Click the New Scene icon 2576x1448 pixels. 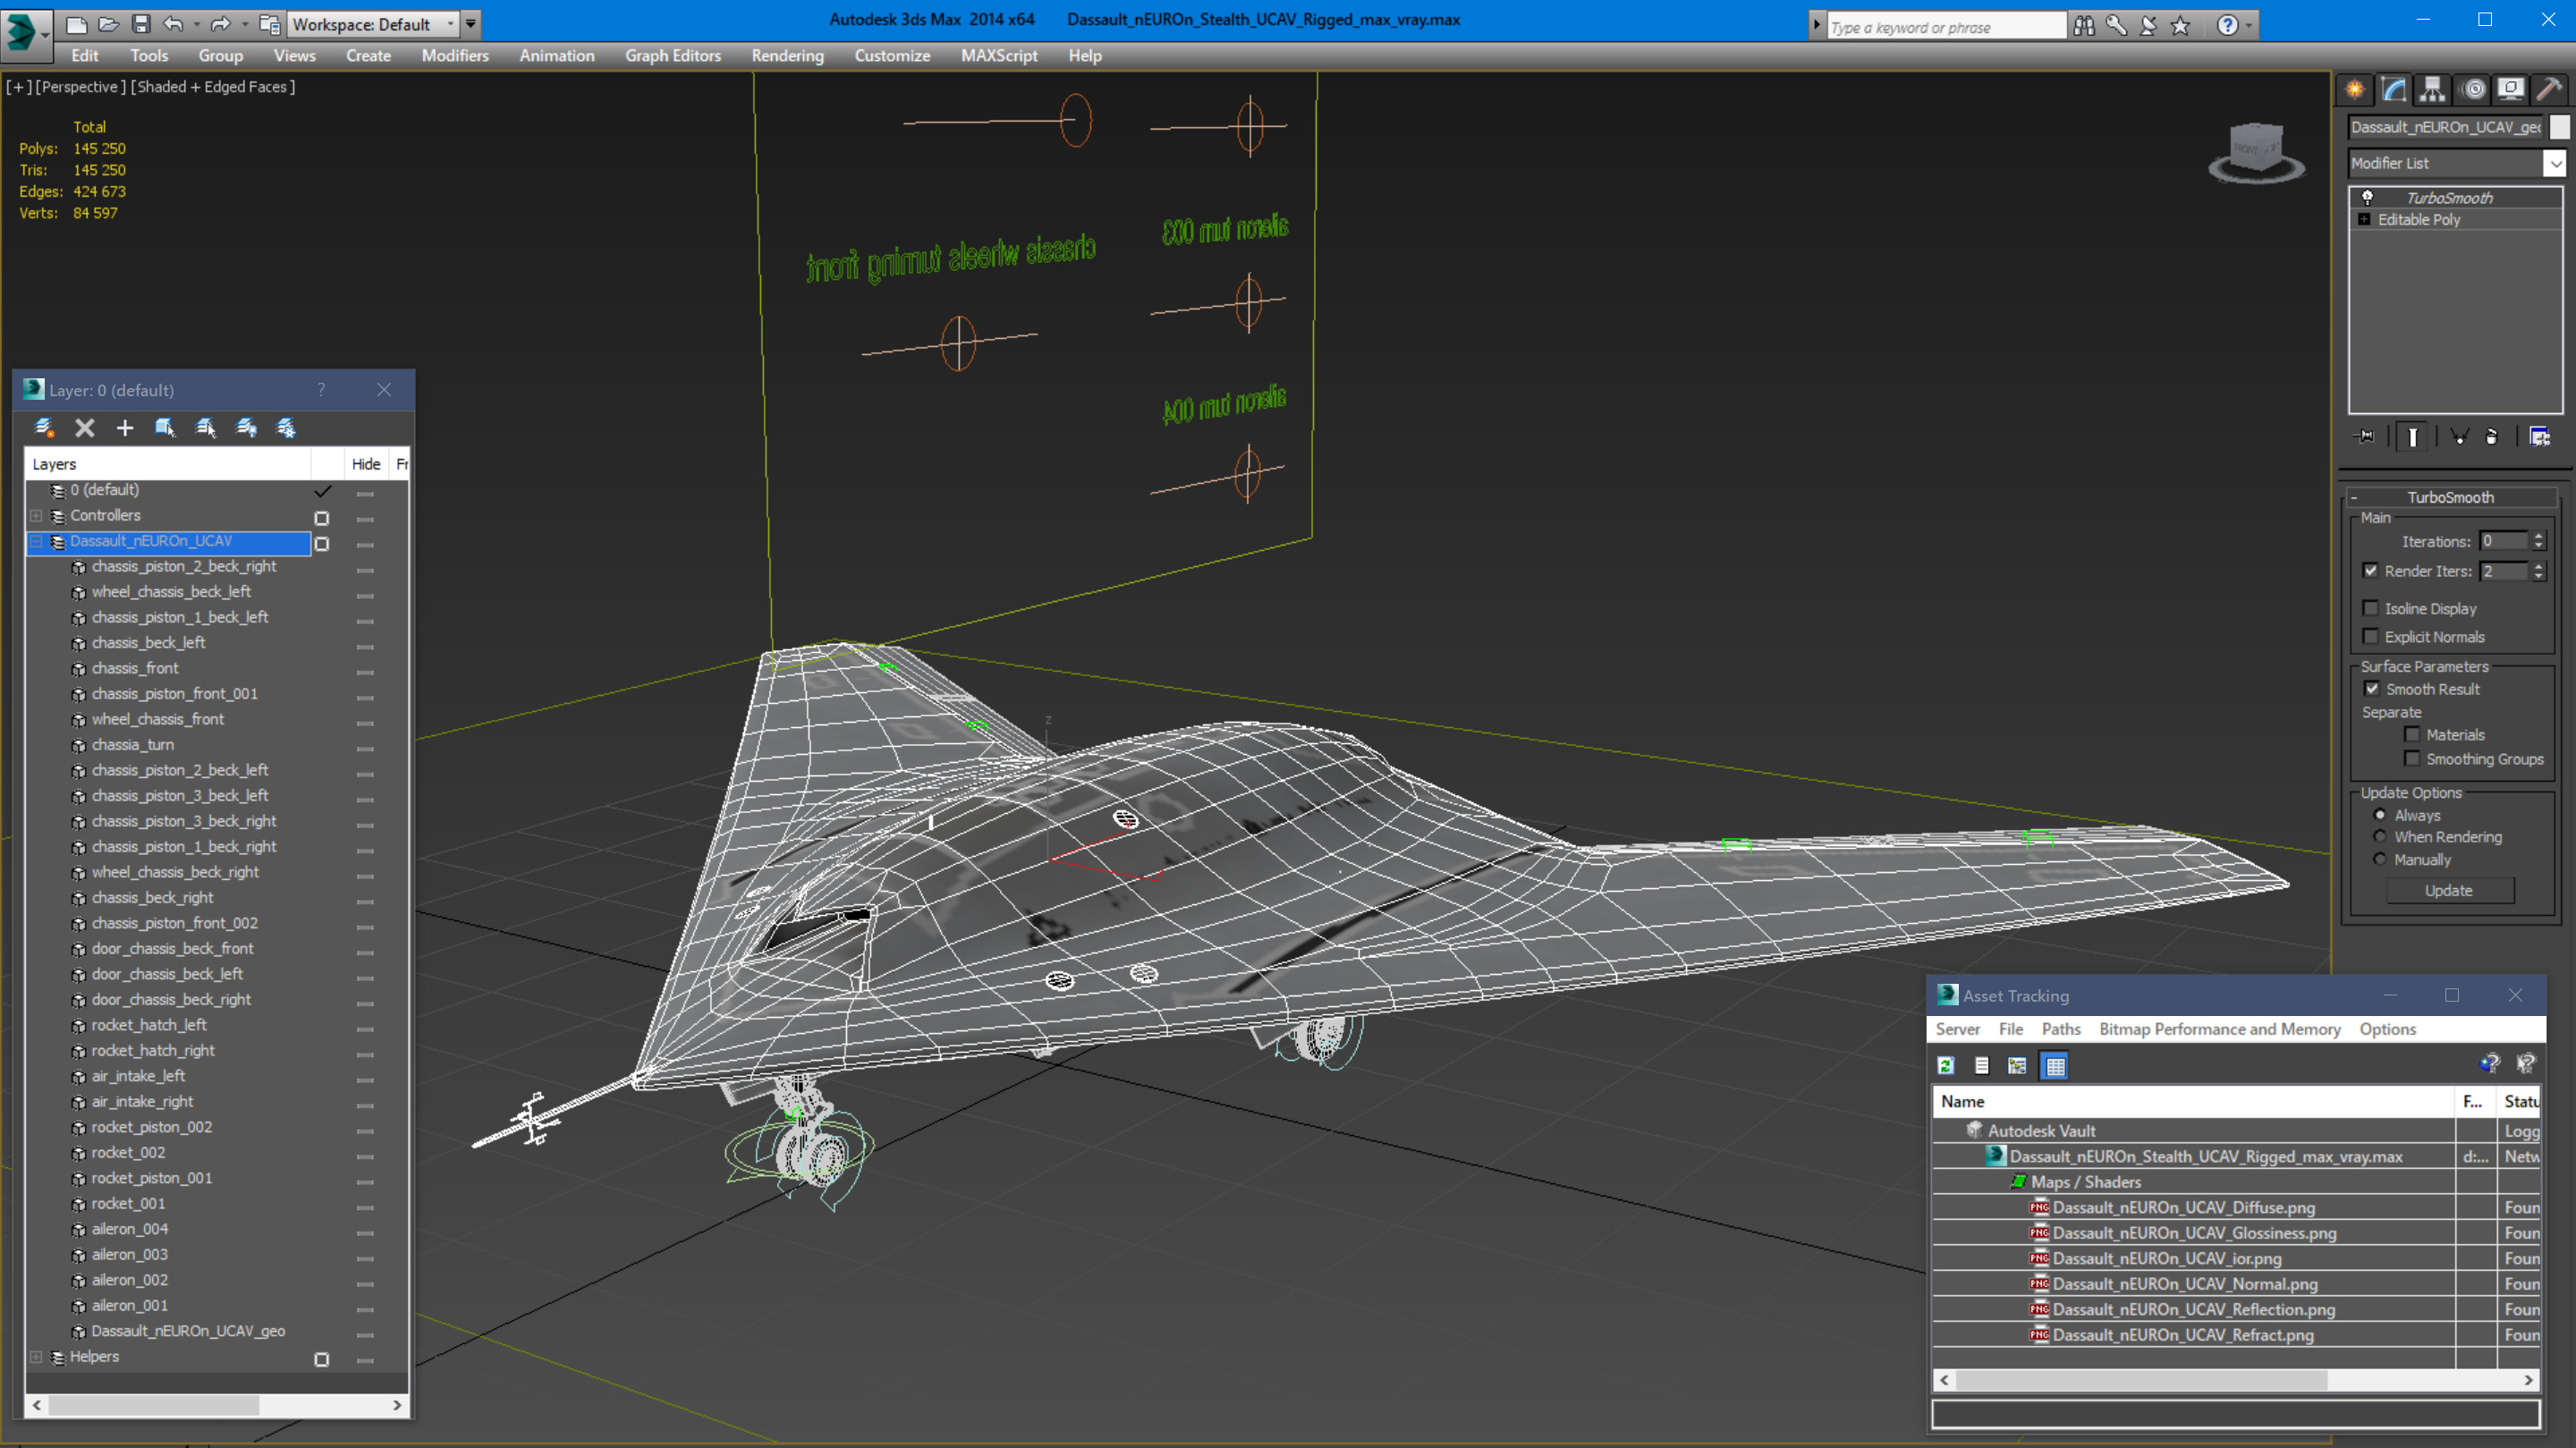tap(76, 24)
